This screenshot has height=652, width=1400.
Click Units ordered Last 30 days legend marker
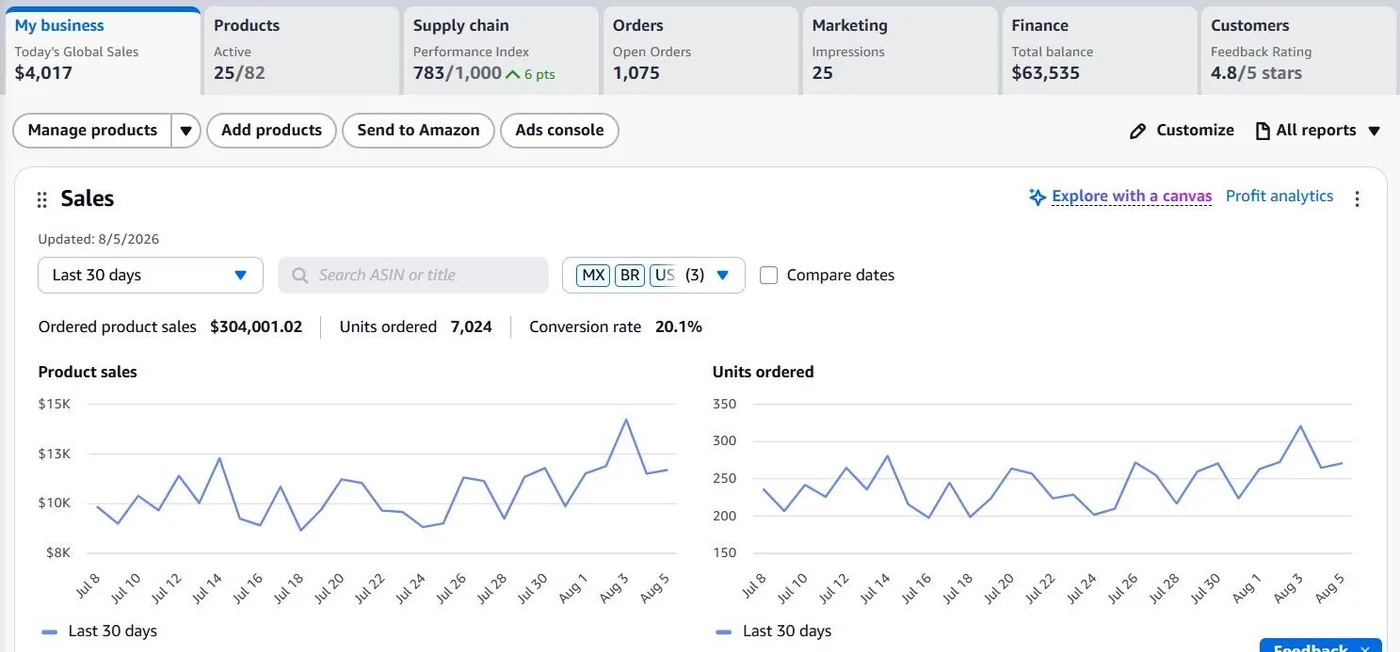tap(725, 632)
